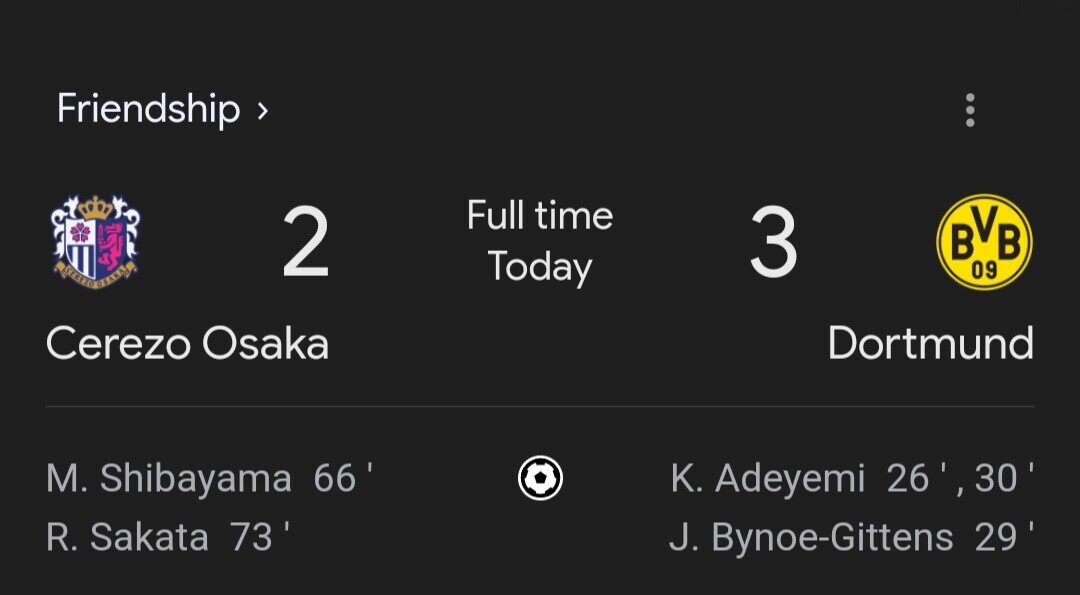Click the Borussia Dortmund BVB logo
1080x595 pixels.
pos(984,242)
